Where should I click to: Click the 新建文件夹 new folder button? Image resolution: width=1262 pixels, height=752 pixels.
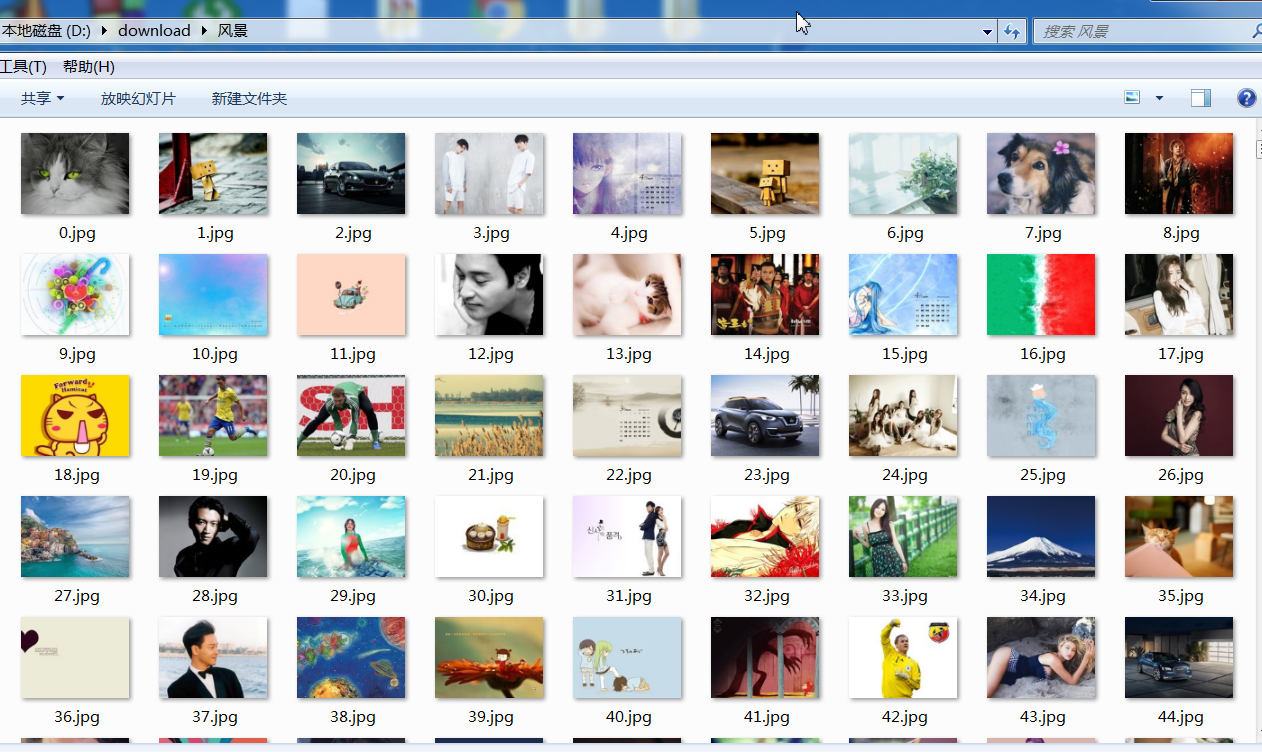[249, 98]
